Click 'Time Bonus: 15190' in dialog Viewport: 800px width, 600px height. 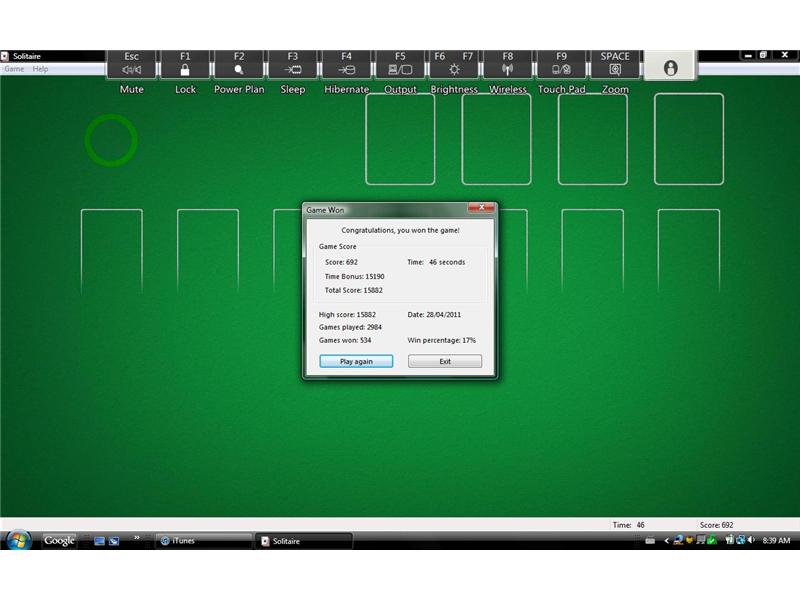click(355, 276)
